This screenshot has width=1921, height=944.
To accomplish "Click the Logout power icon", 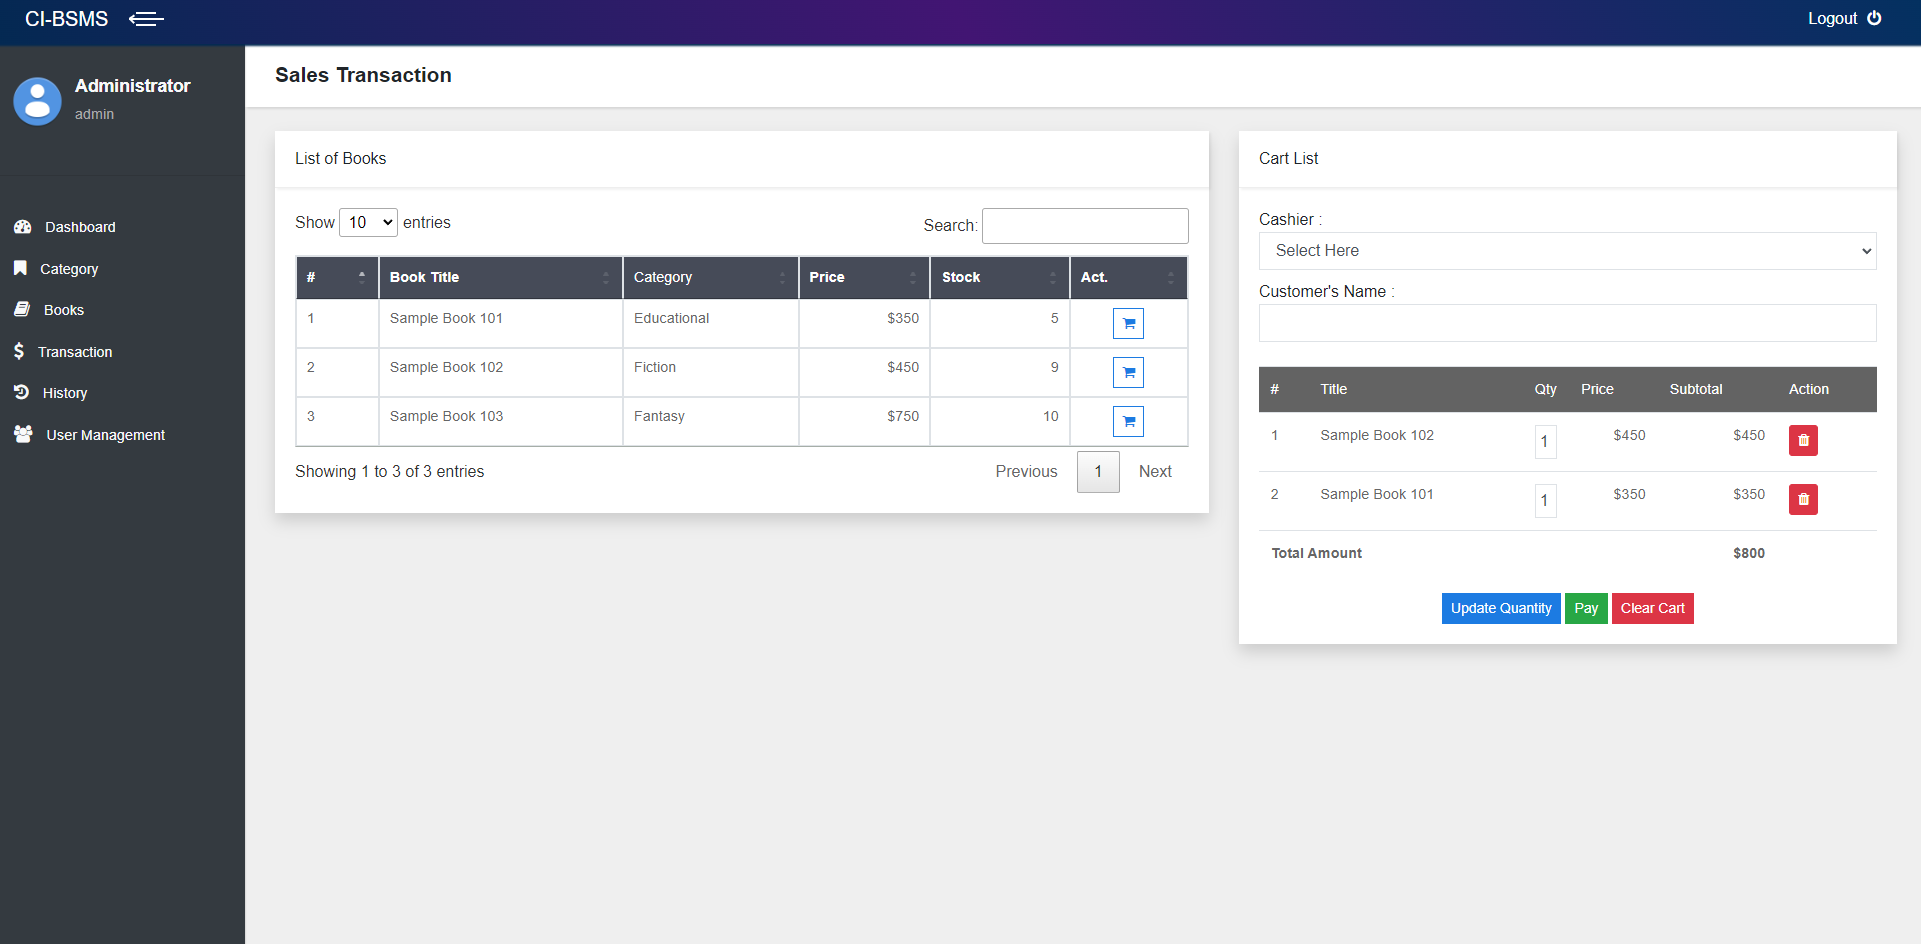I will click(1874, 18).
